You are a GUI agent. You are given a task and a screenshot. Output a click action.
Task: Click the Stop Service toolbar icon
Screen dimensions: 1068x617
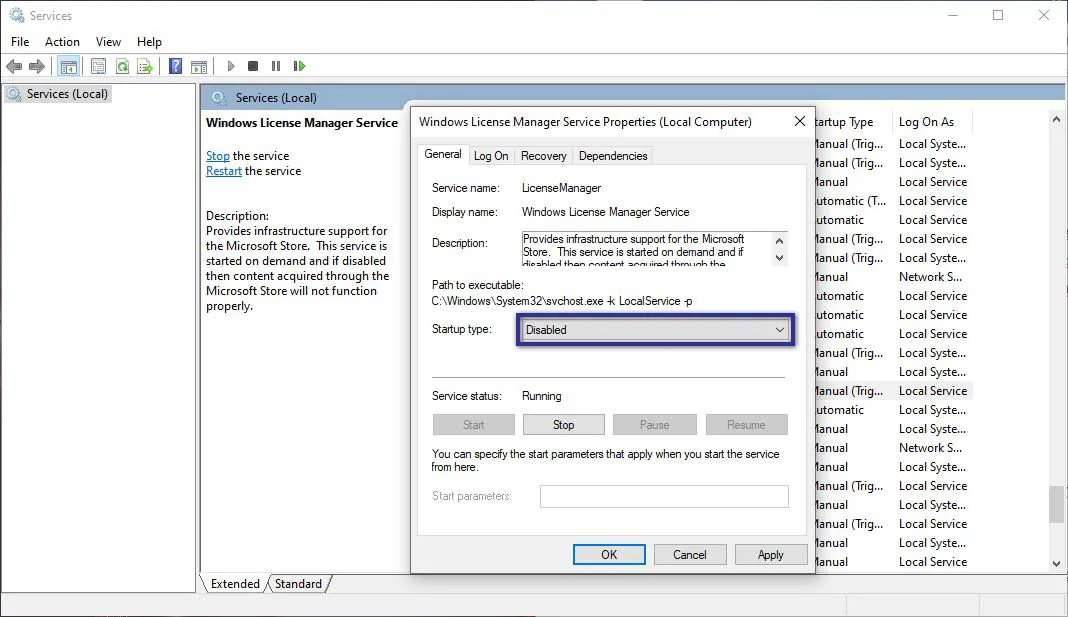point(253,66)
